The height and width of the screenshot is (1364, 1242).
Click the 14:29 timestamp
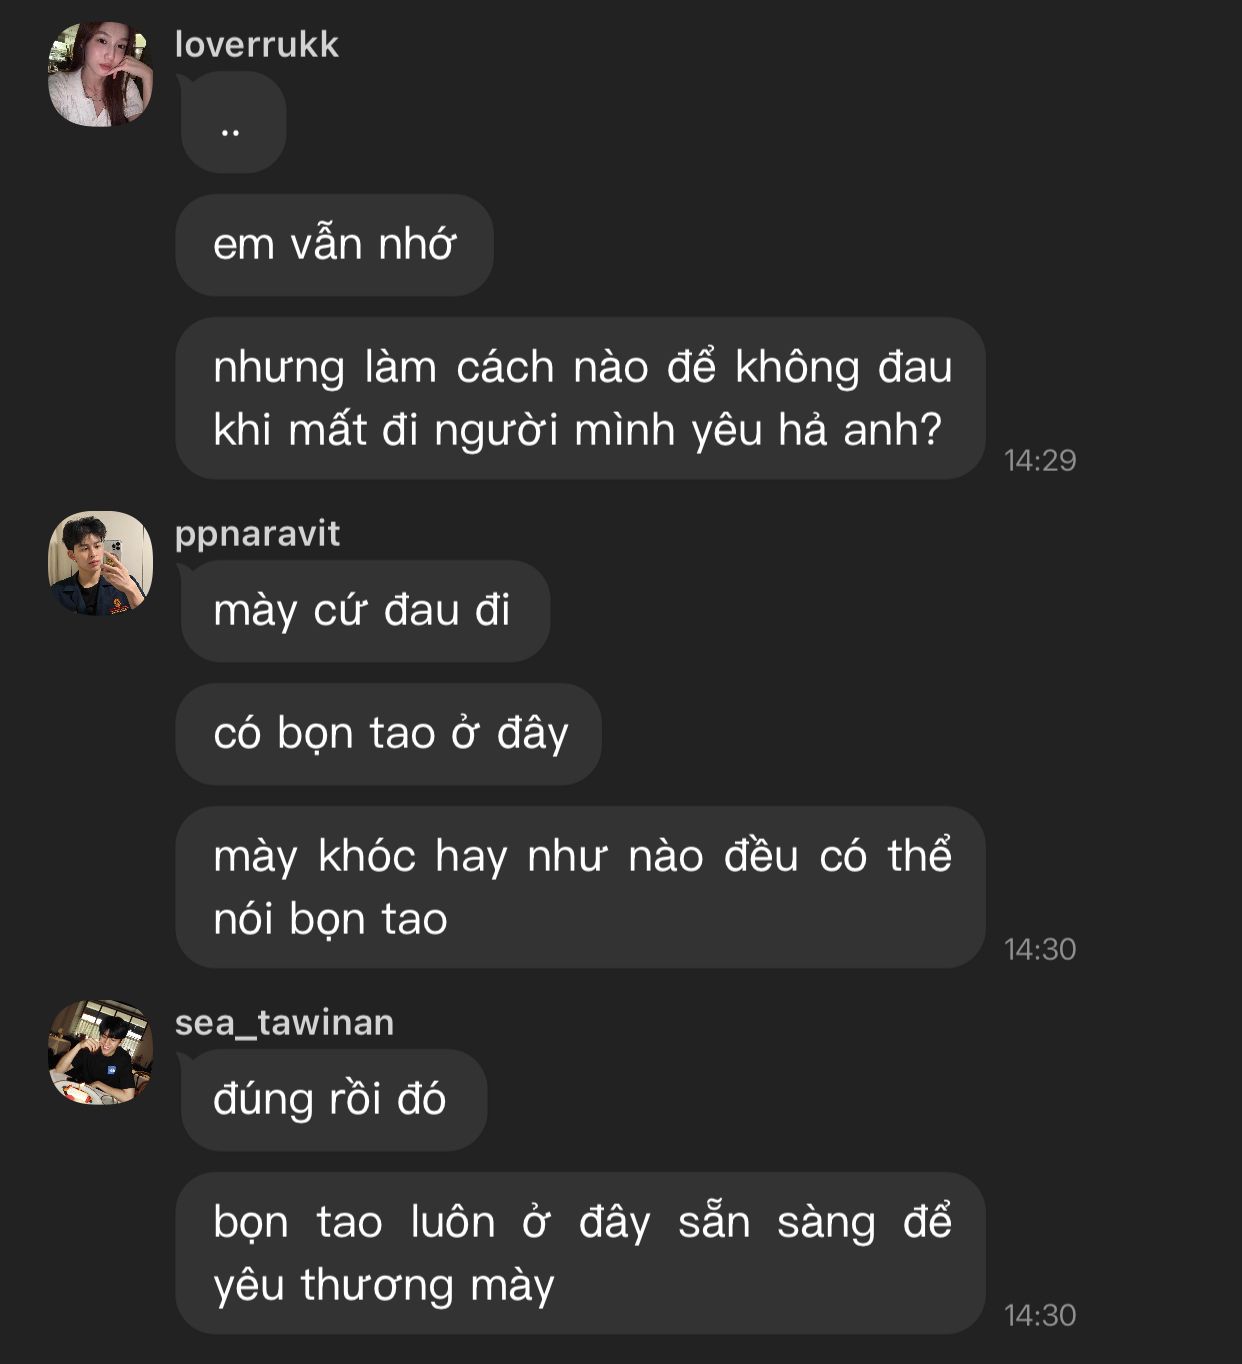coord(1040,460)
